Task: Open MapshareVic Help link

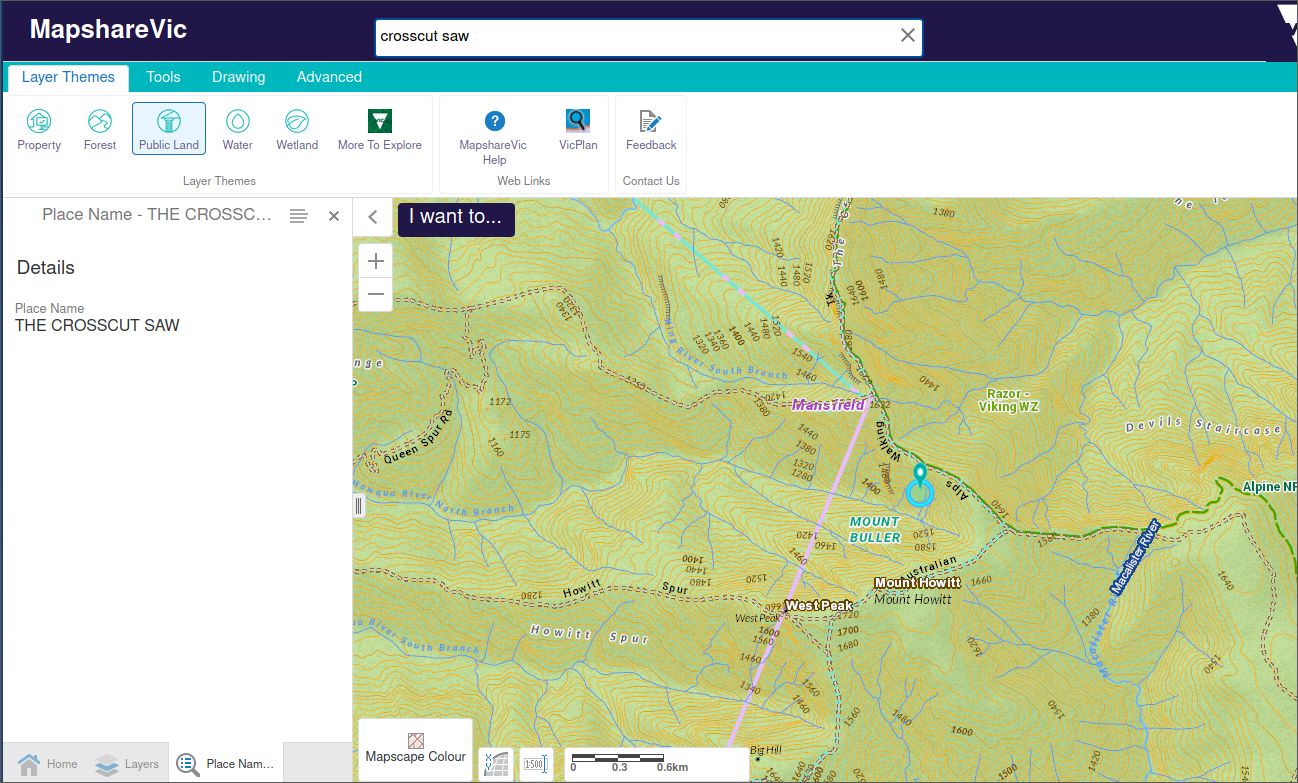Action: click(494, 137)
